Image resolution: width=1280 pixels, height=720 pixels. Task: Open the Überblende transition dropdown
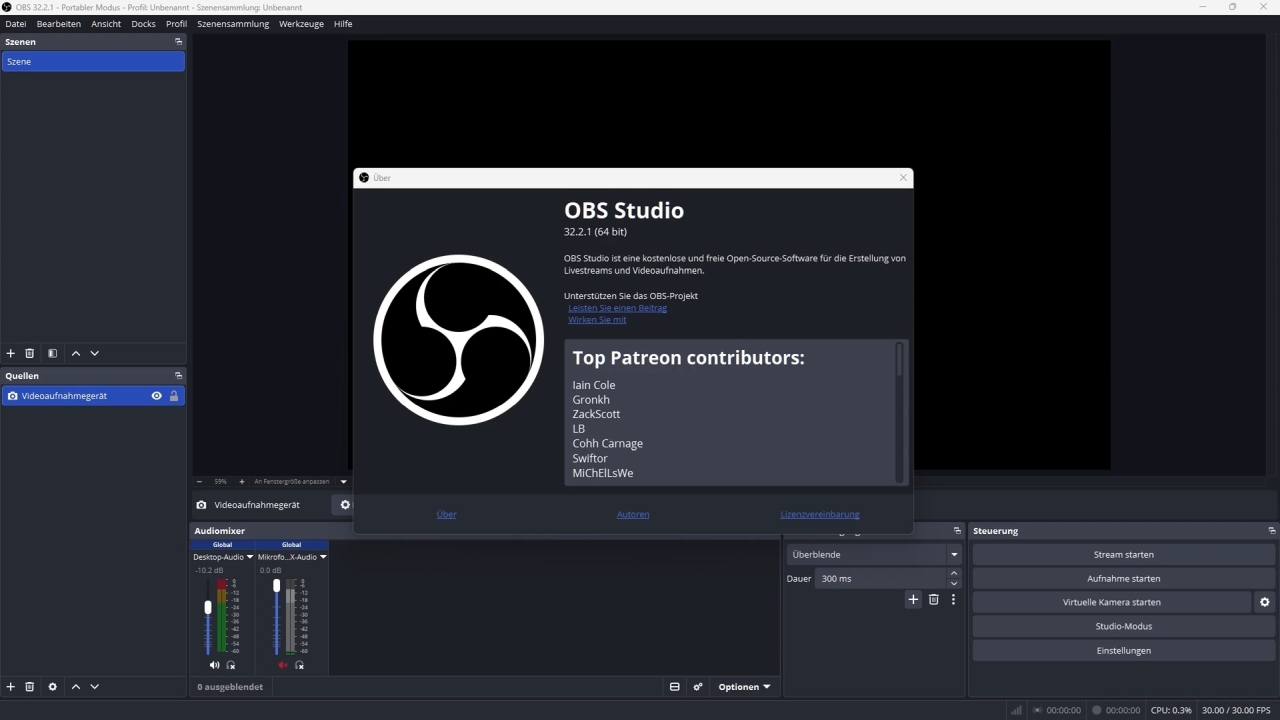pos(874,554)
